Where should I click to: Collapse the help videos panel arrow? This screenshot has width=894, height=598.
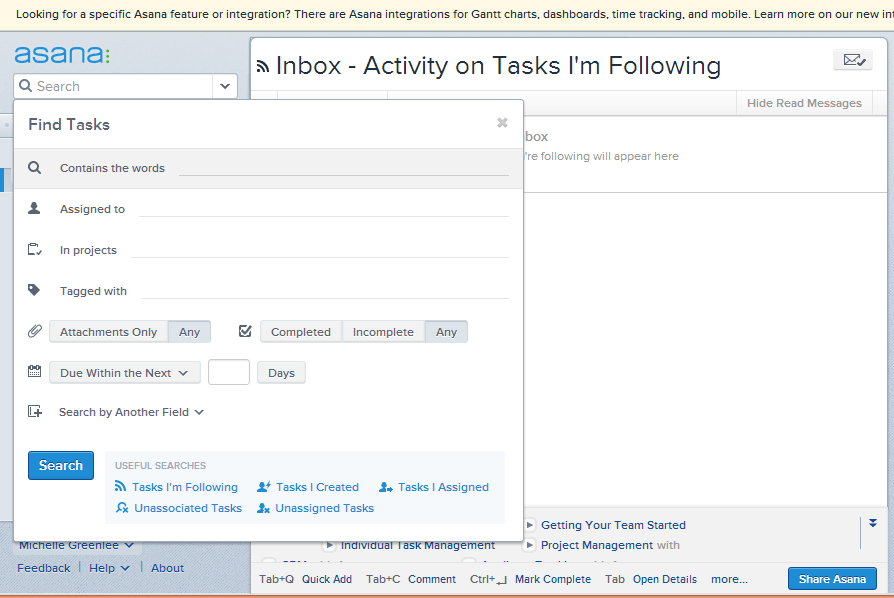pyautogui.click(x=873, y=523)
